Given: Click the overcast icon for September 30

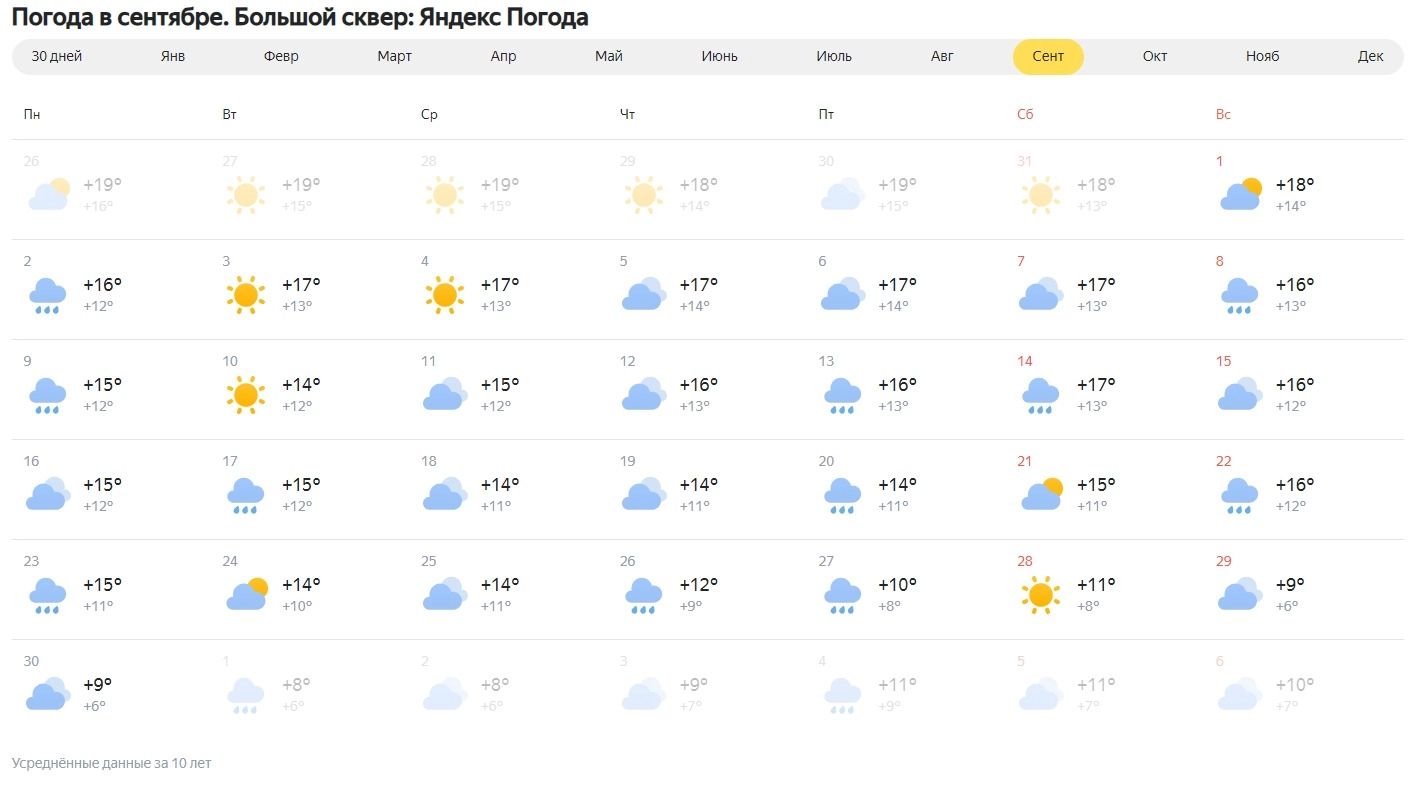Looking at the screenshot, I should (47, 694).
